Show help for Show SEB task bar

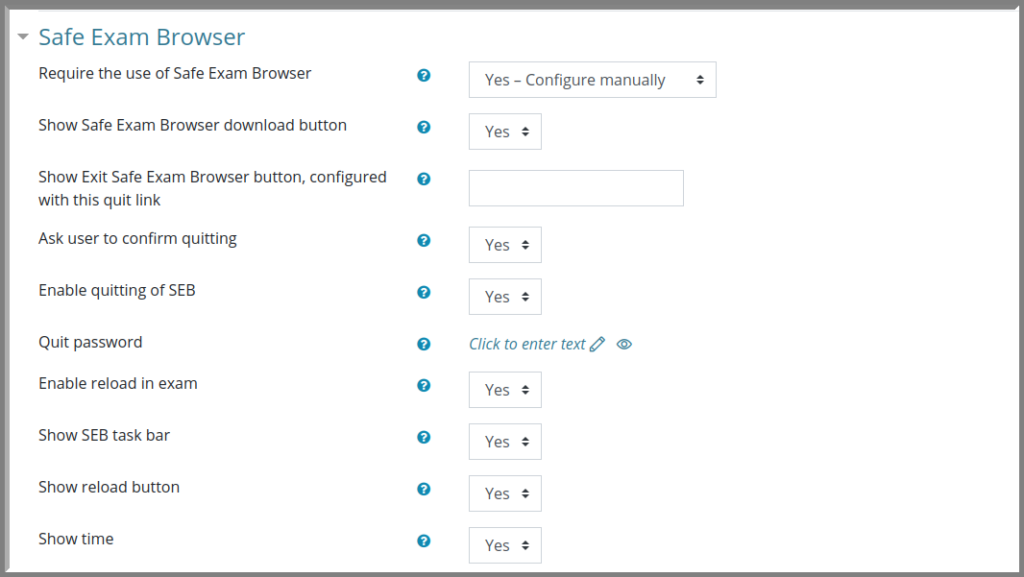[x=424, y=437]
